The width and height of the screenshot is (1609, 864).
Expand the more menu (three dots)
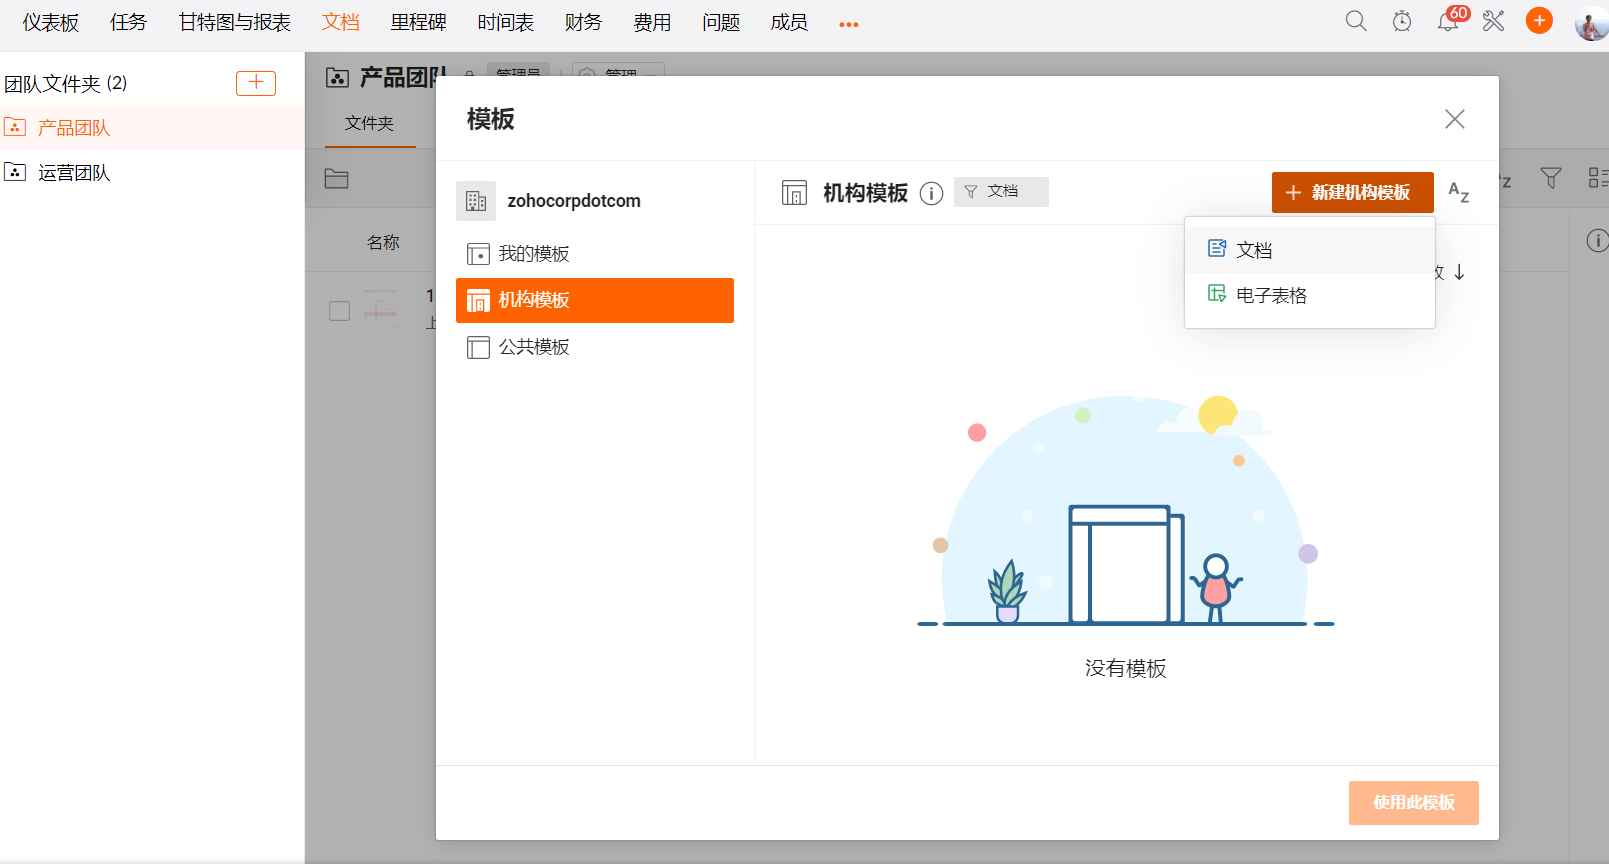(848, 24)
